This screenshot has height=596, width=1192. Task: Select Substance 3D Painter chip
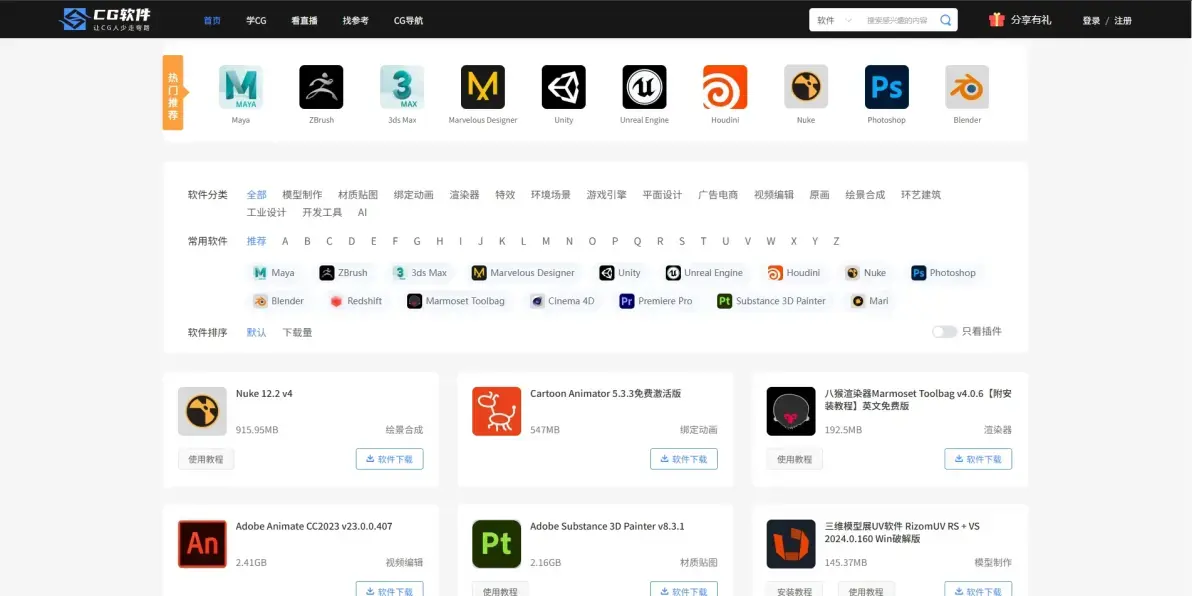pyautogui.click(x=772, y=301)
